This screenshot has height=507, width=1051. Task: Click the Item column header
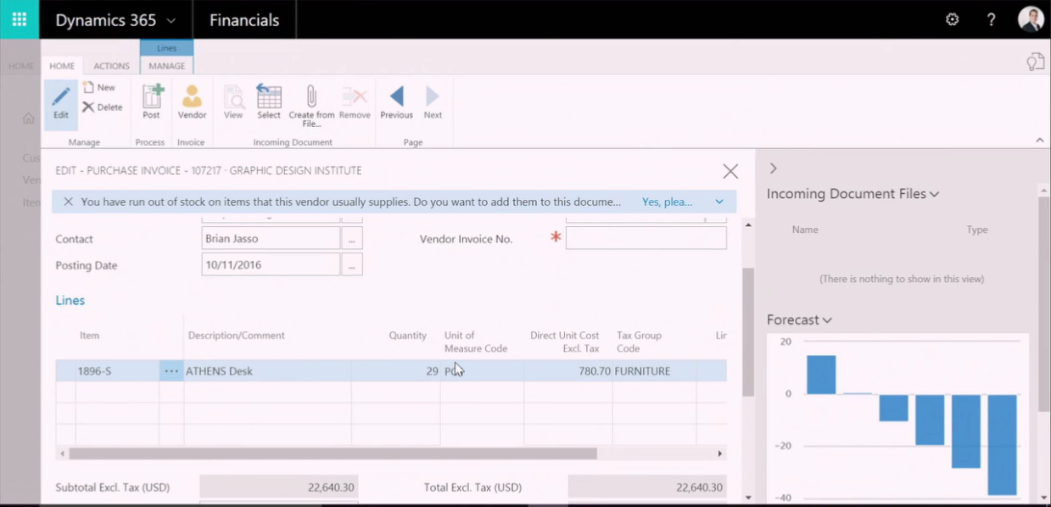coord(90,335)
